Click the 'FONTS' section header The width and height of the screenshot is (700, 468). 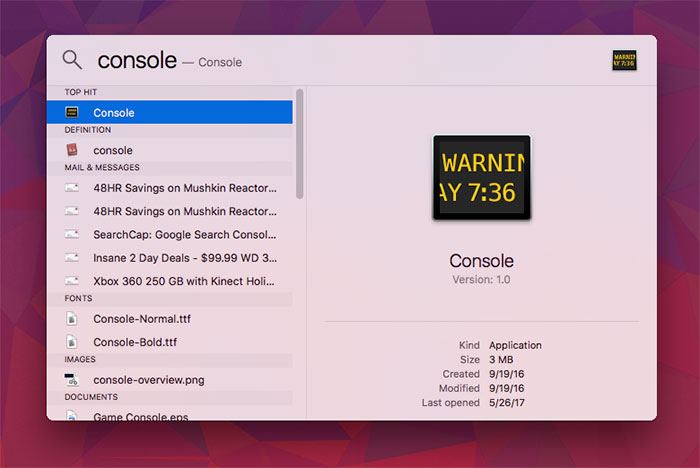click(x=78, y=298)
